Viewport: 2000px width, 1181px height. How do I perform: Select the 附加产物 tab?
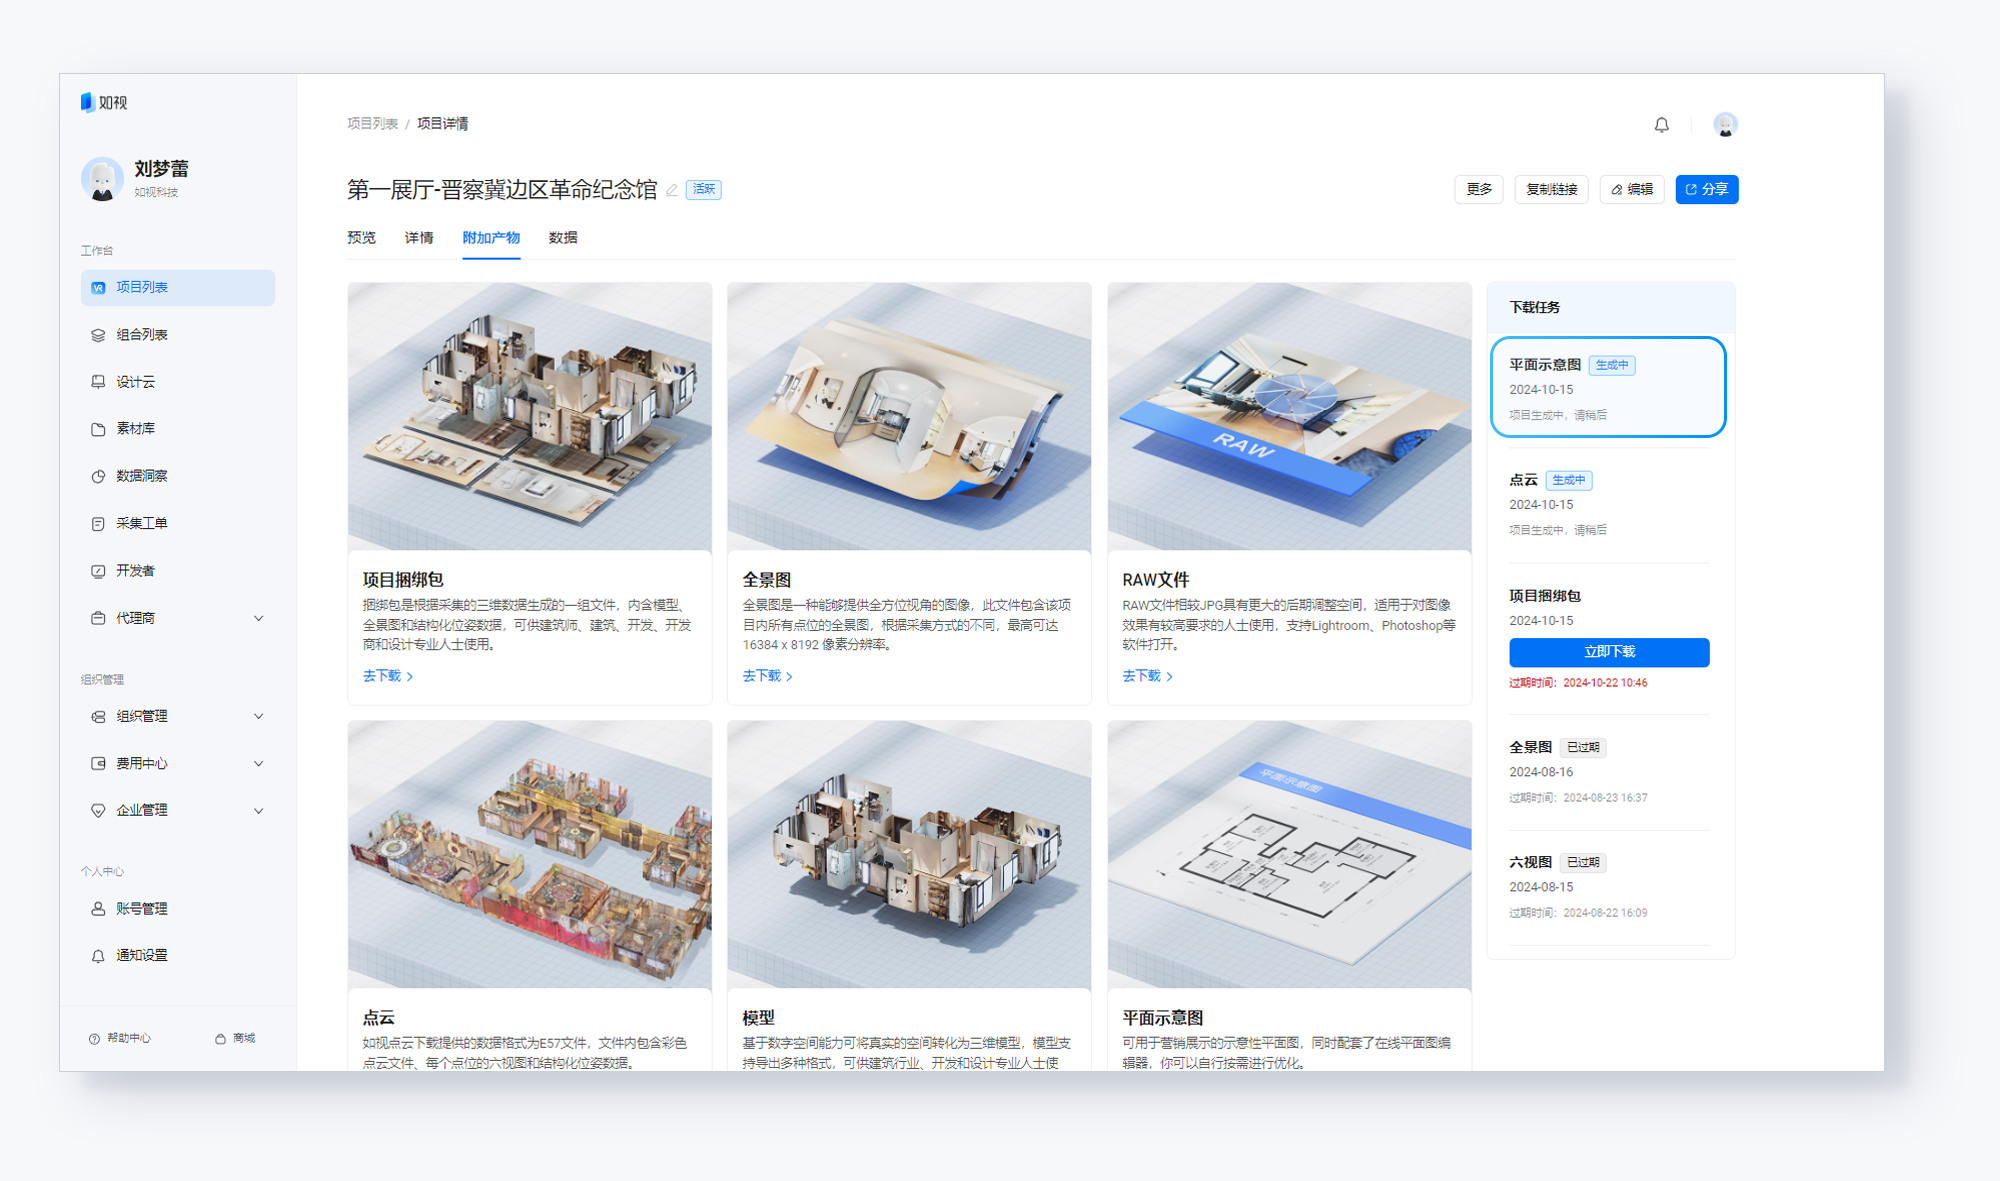click(x=491, y=238)
